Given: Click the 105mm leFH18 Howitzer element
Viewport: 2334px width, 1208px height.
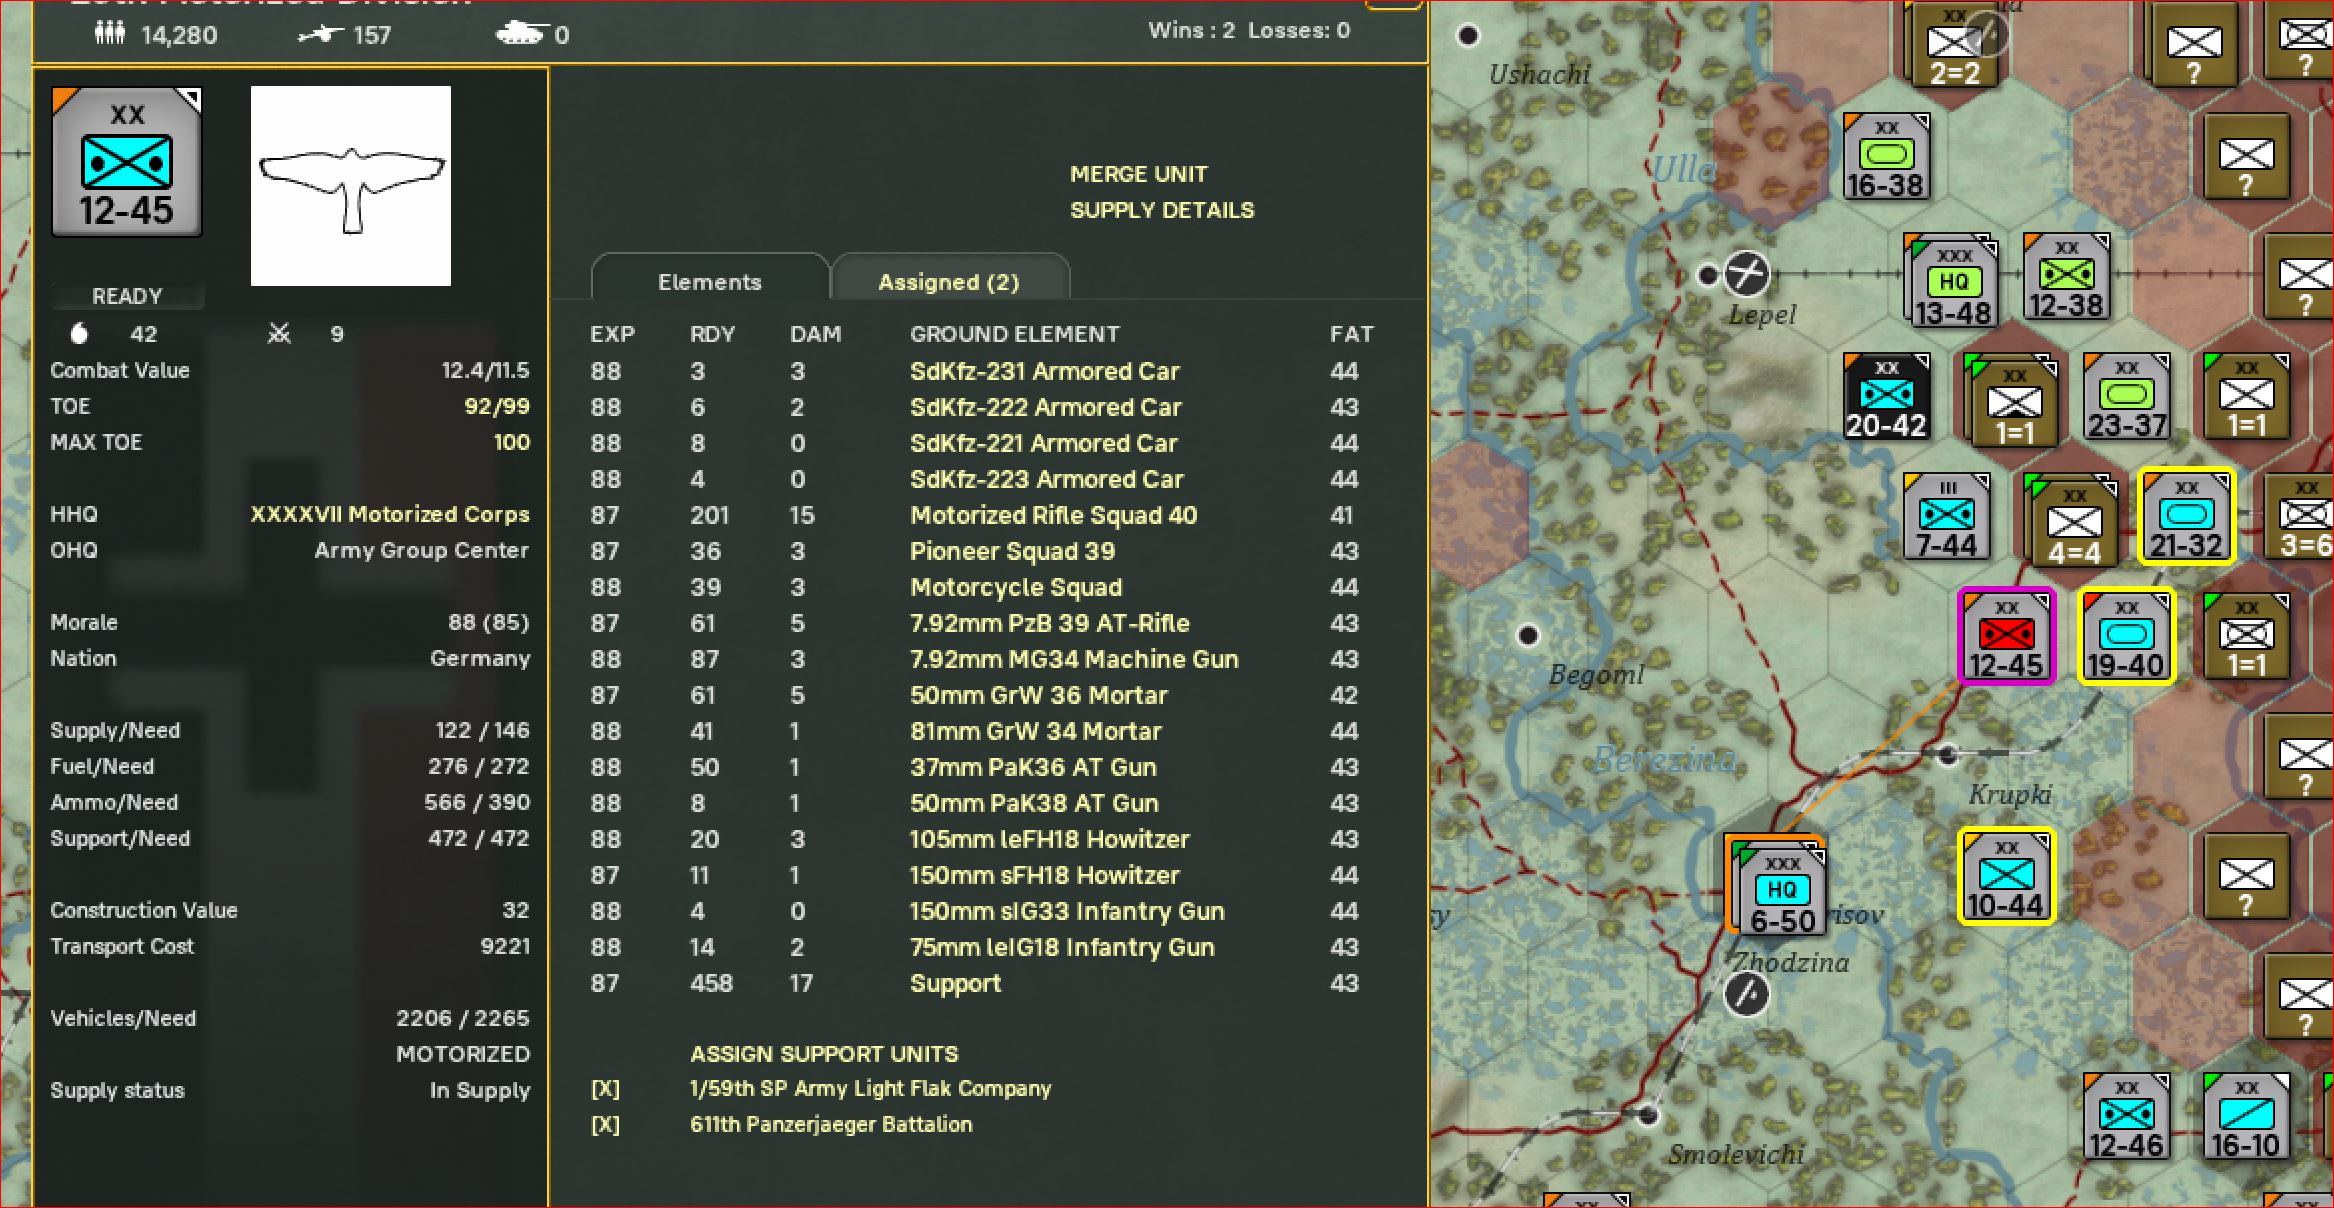Looking at the screenshot, I should [x=1050, y=839].
